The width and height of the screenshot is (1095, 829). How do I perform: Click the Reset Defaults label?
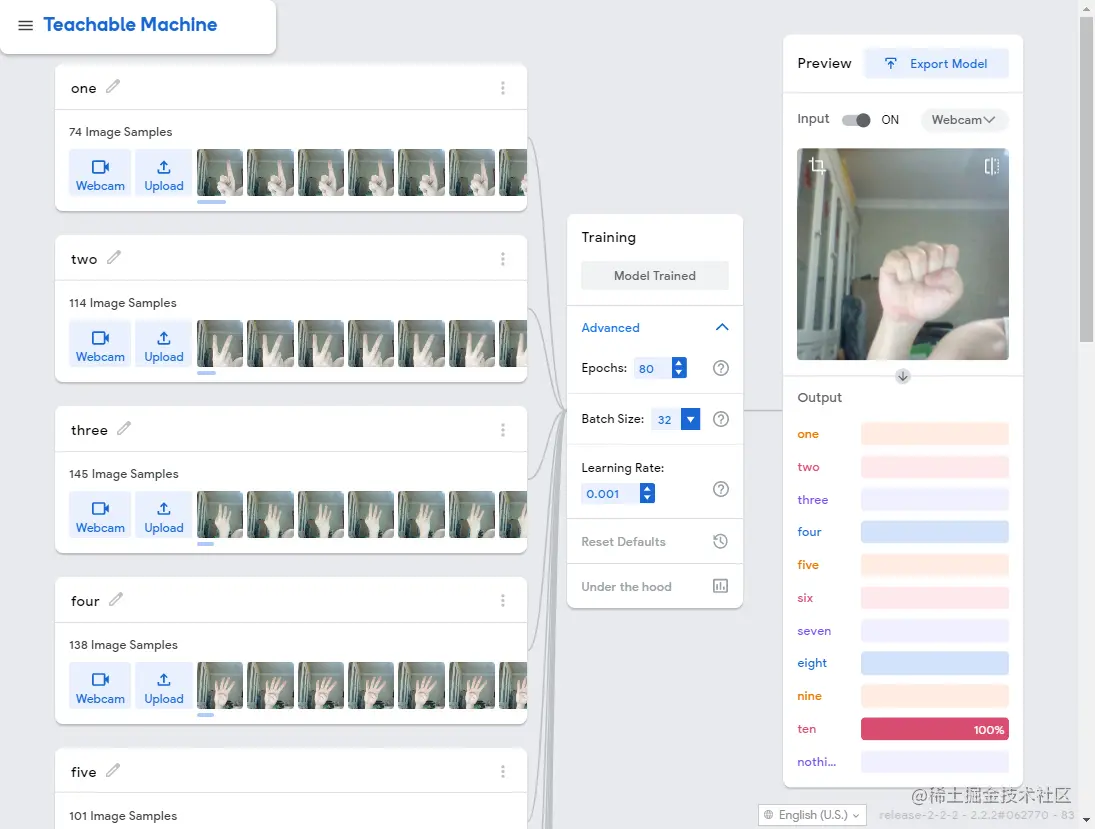point(624,542)
